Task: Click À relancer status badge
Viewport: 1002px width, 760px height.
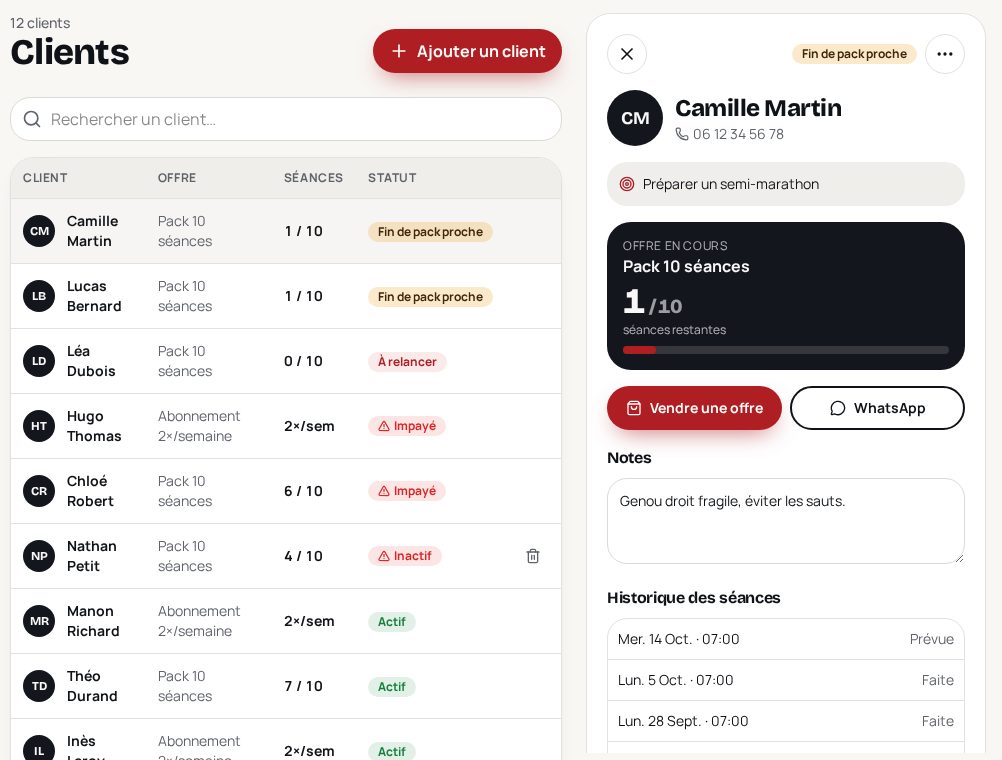Action: click(407, 362)
